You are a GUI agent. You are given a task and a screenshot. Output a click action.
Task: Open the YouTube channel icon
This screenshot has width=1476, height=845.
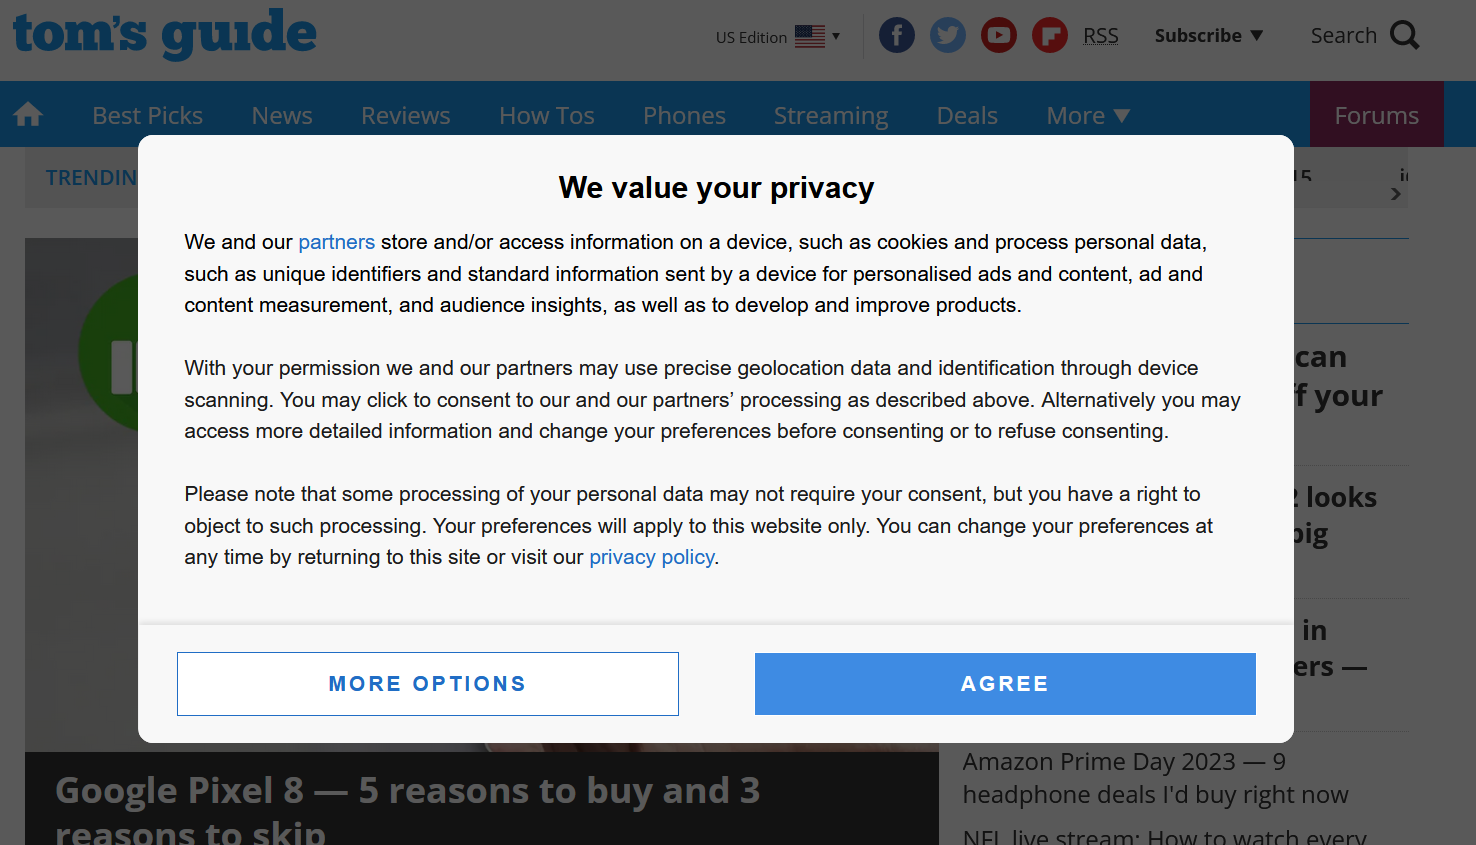tap(999, 34)
